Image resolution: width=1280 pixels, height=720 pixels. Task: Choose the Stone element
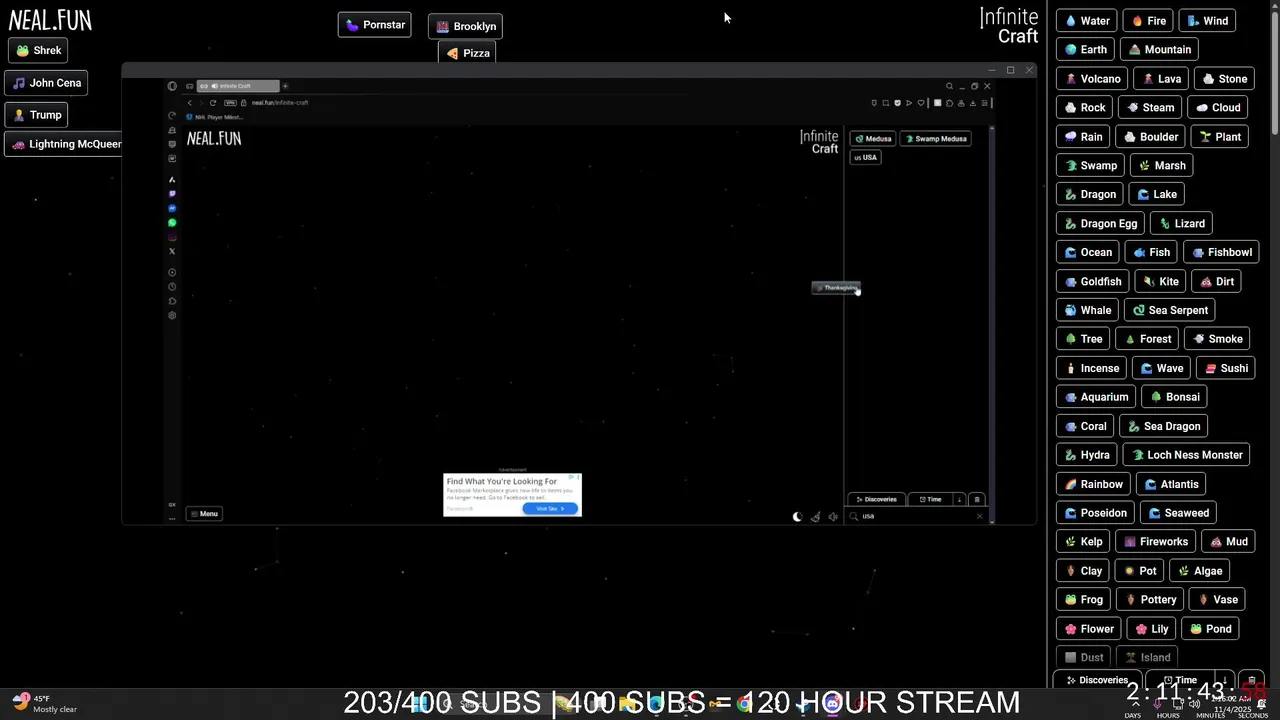1224,79
